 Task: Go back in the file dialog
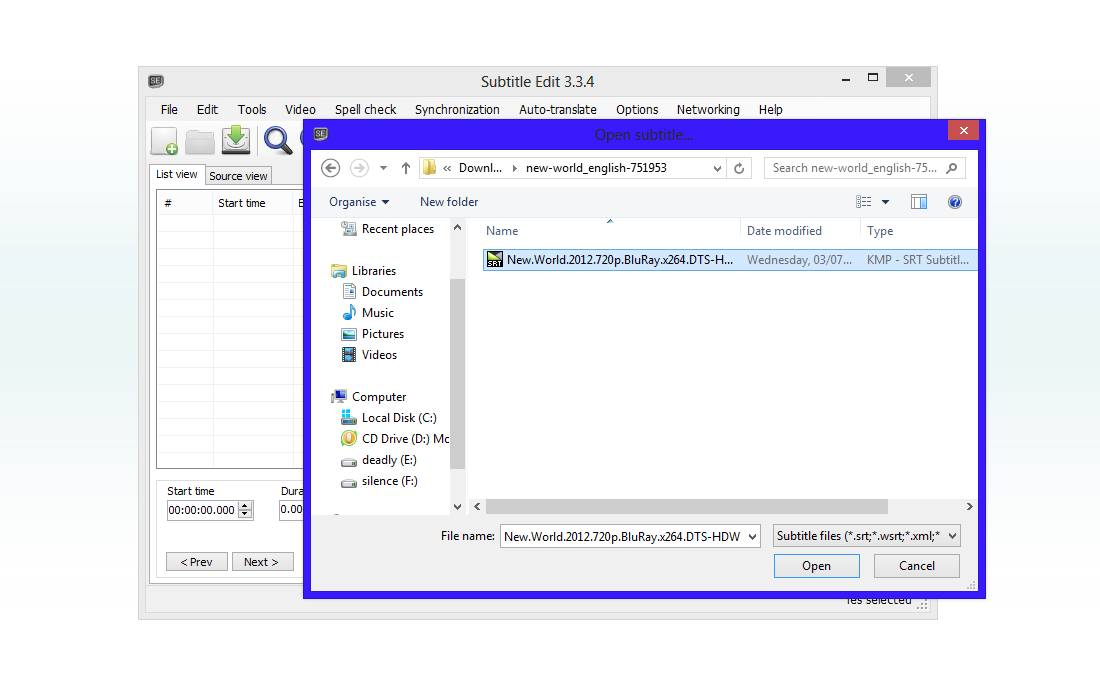coord(330,168)
